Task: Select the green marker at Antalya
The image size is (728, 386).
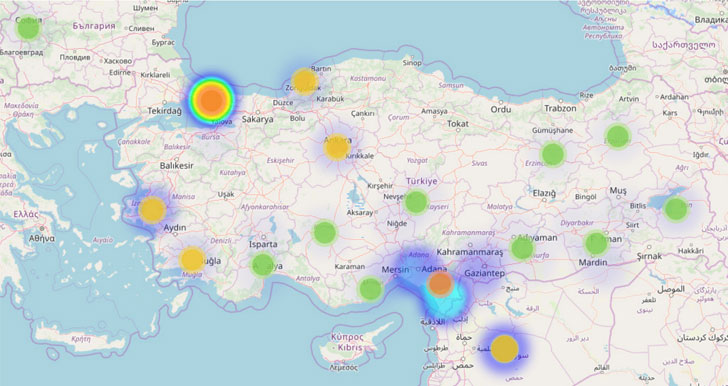Action: coord(263,265)
